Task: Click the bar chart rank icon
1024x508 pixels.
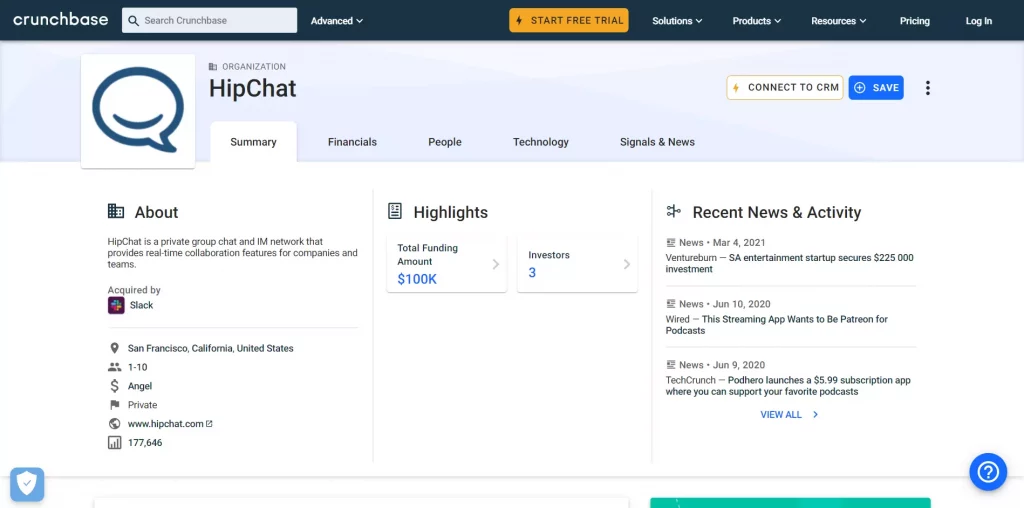Action: pyautogui.click(x=114, y=443)
